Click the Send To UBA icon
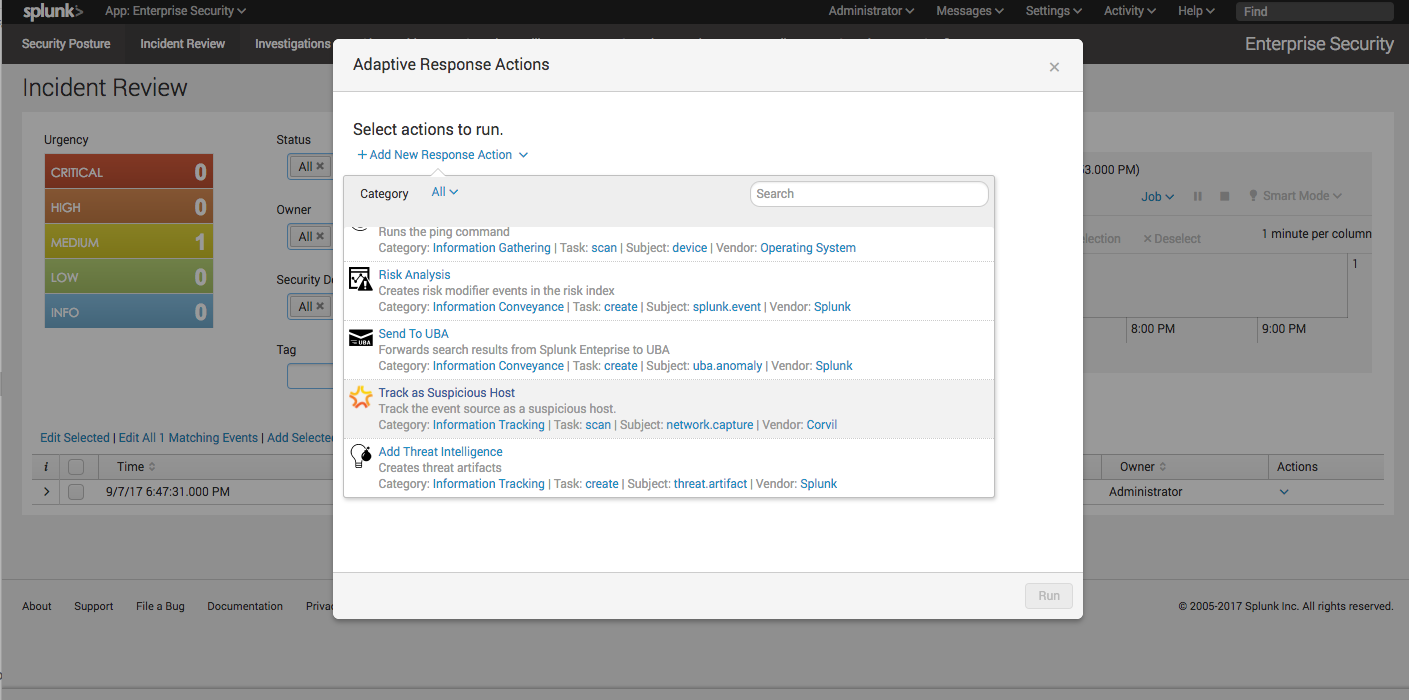The height and width of the screenshot is (700, 1409). (x=360, y=338)
